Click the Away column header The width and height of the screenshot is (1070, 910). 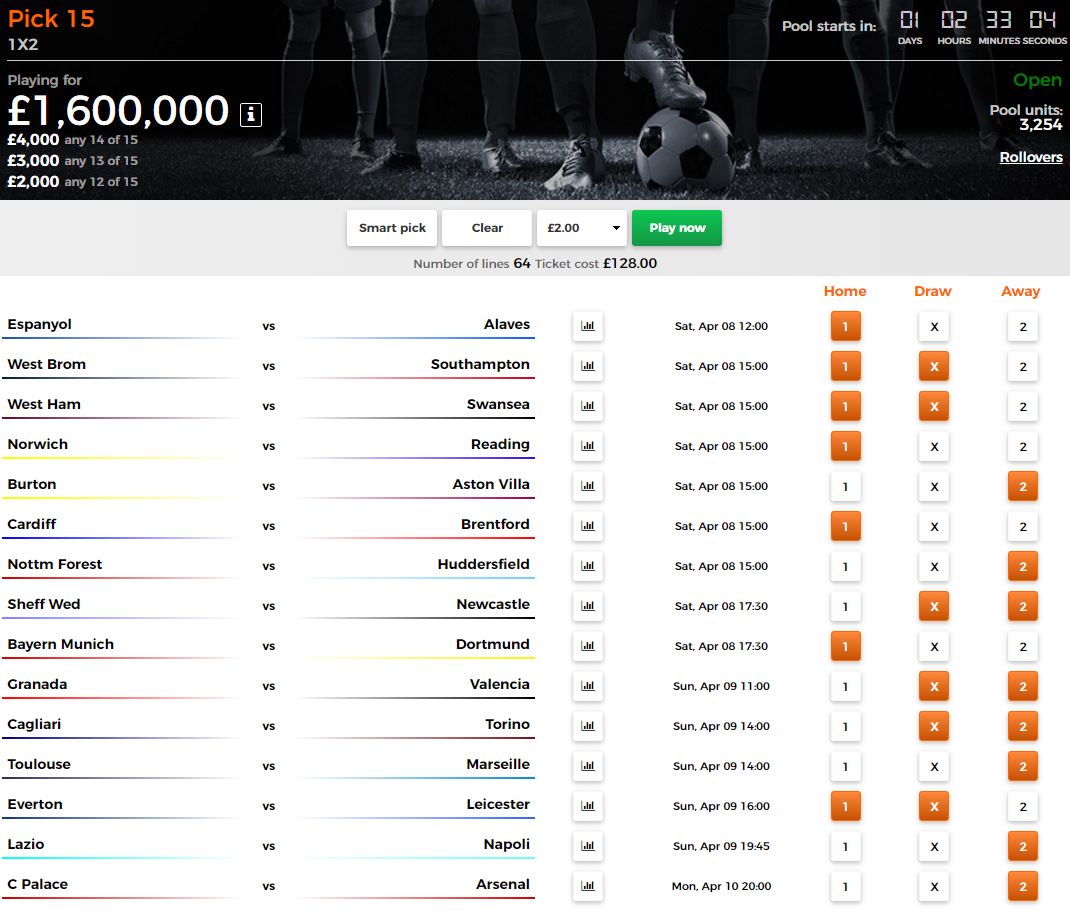point(1020,291)
